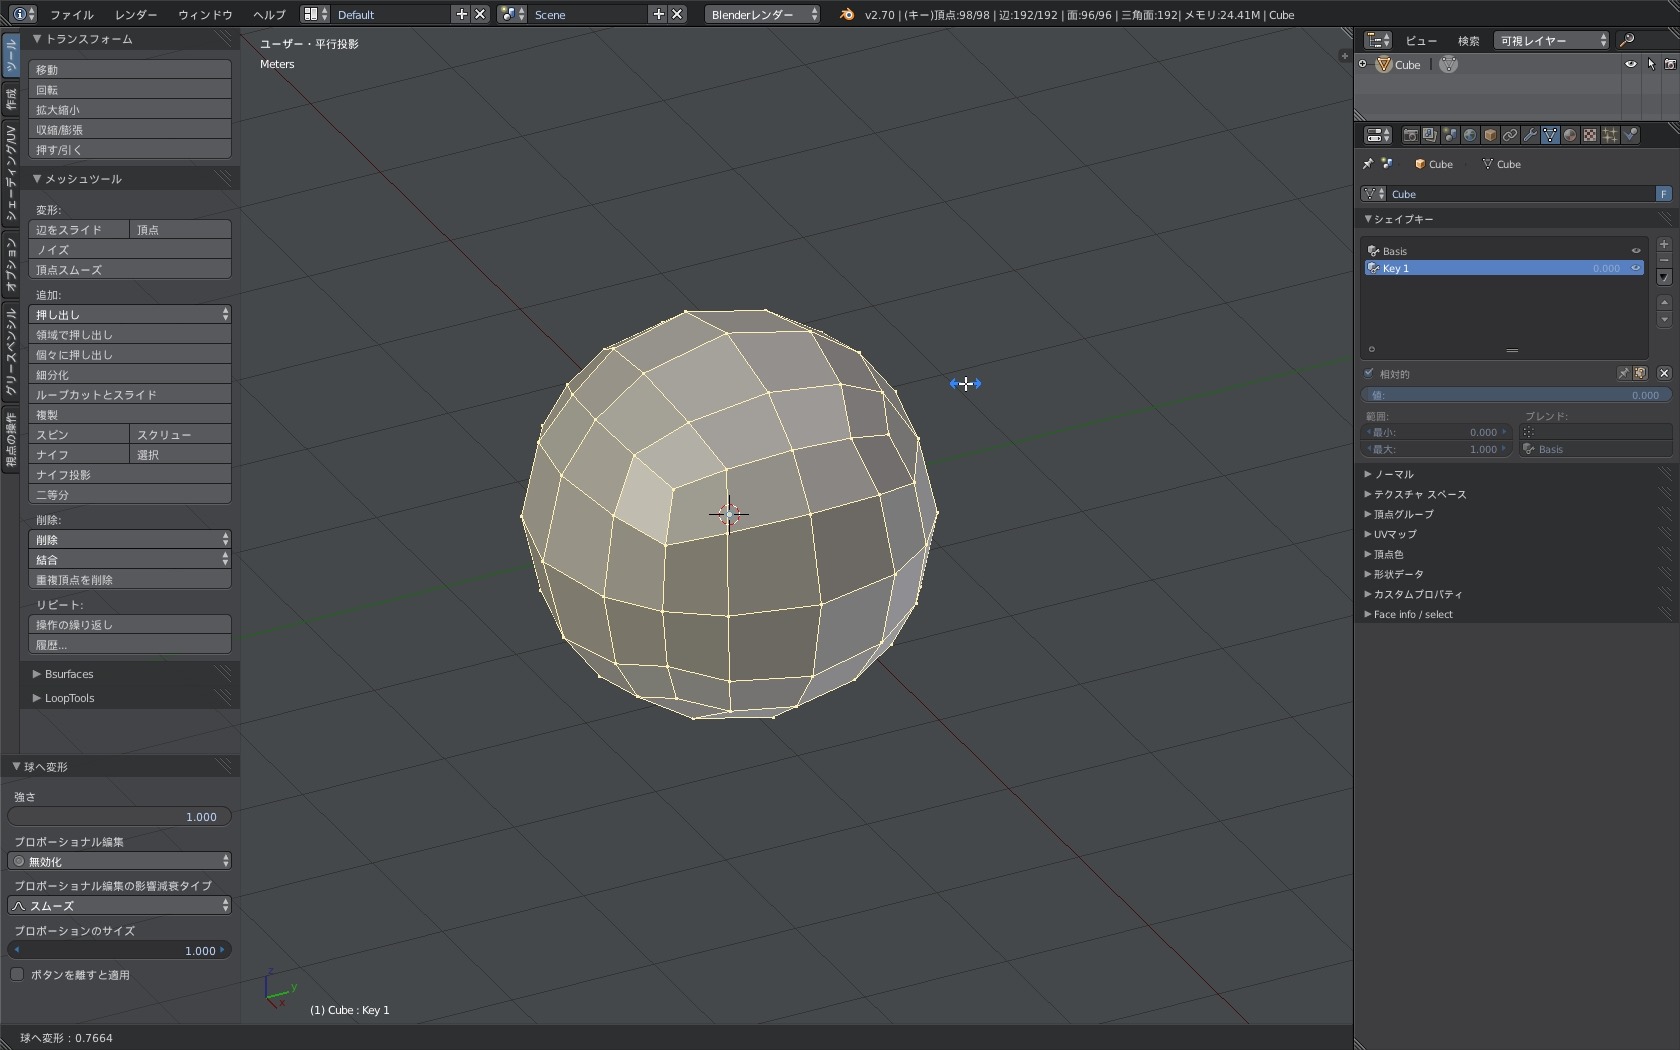Mute the Basis shape key eye
The width and height of the screenshot is (1680, 1050).
point(1636,251)
